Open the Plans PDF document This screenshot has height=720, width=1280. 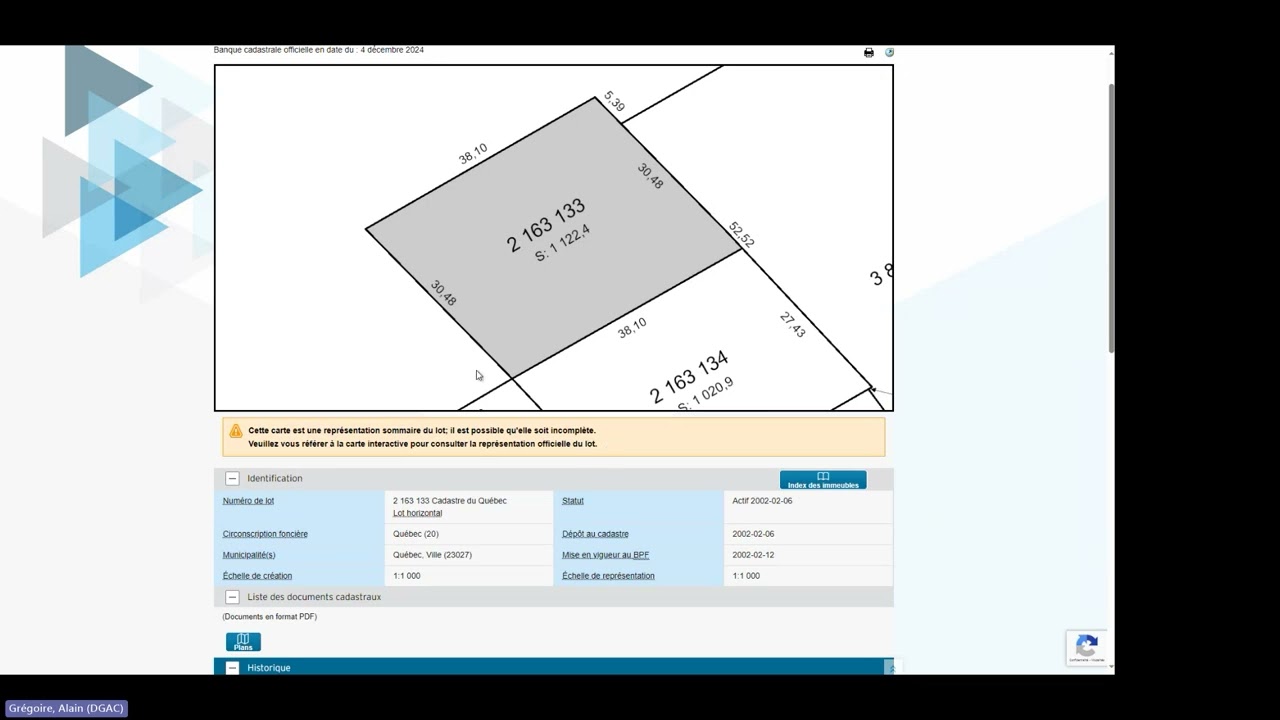(243, 642)
